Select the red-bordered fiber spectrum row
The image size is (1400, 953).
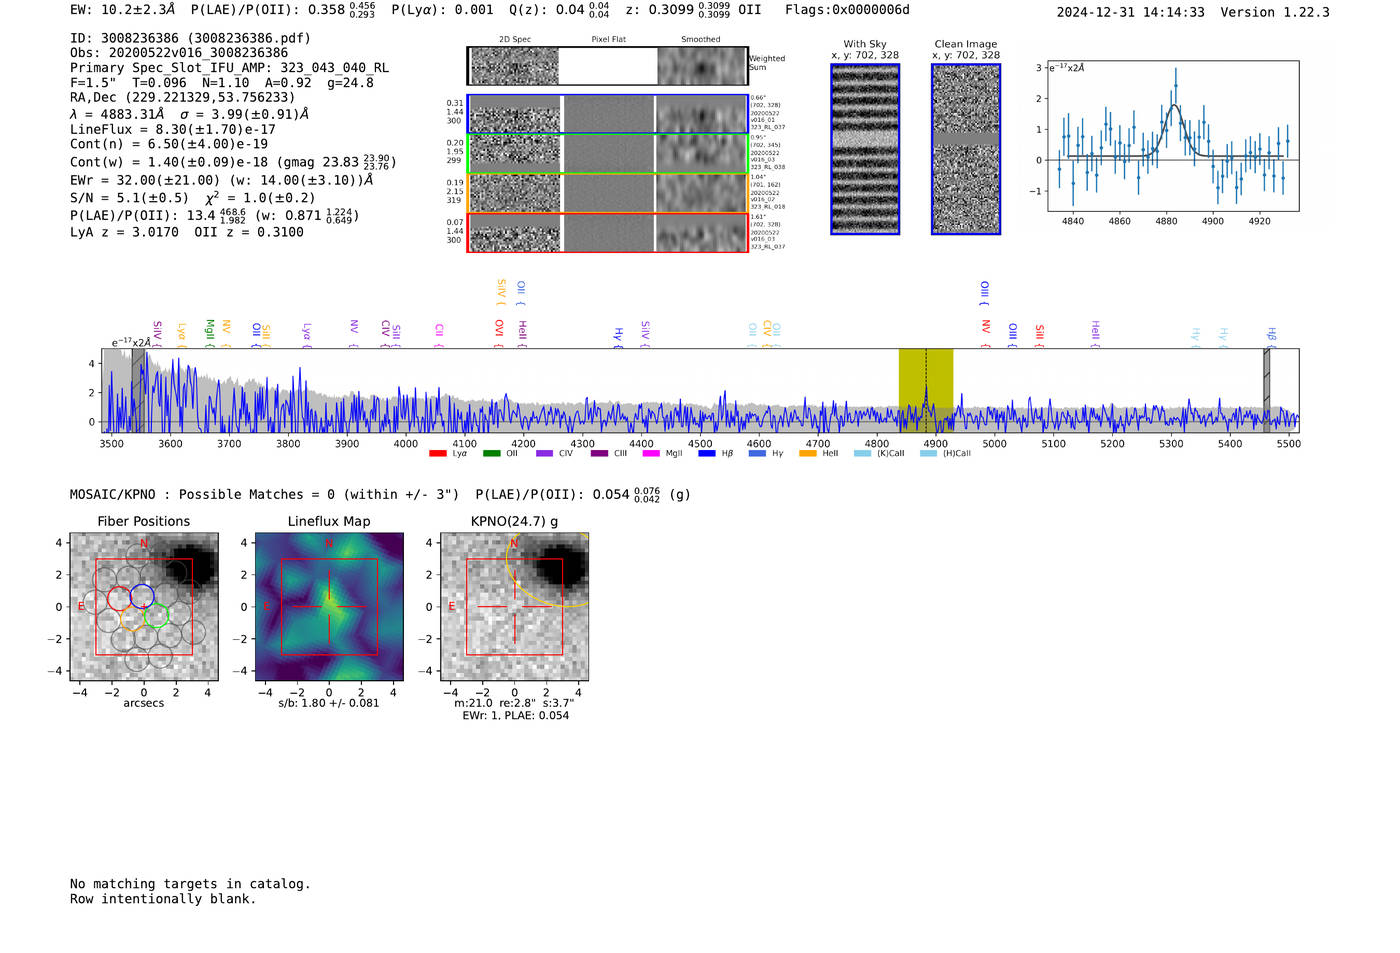point(607,233)
